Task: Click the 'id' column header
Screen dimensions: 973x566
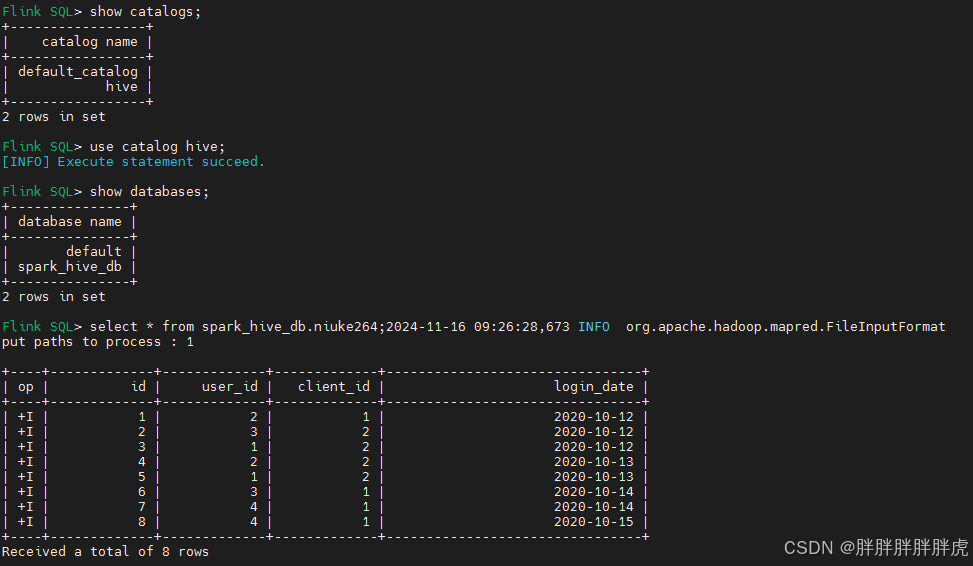Action: (139, 386)
